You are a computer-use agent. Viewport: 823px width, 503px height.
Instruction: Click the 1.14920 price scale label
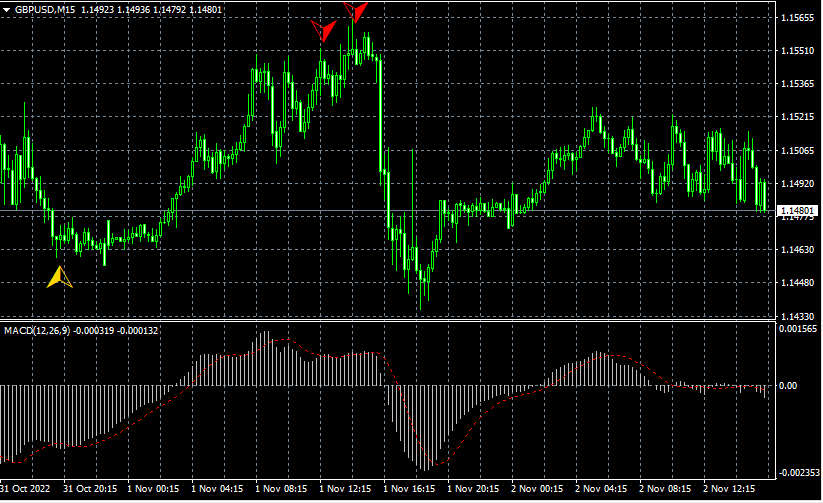(798, 184)
